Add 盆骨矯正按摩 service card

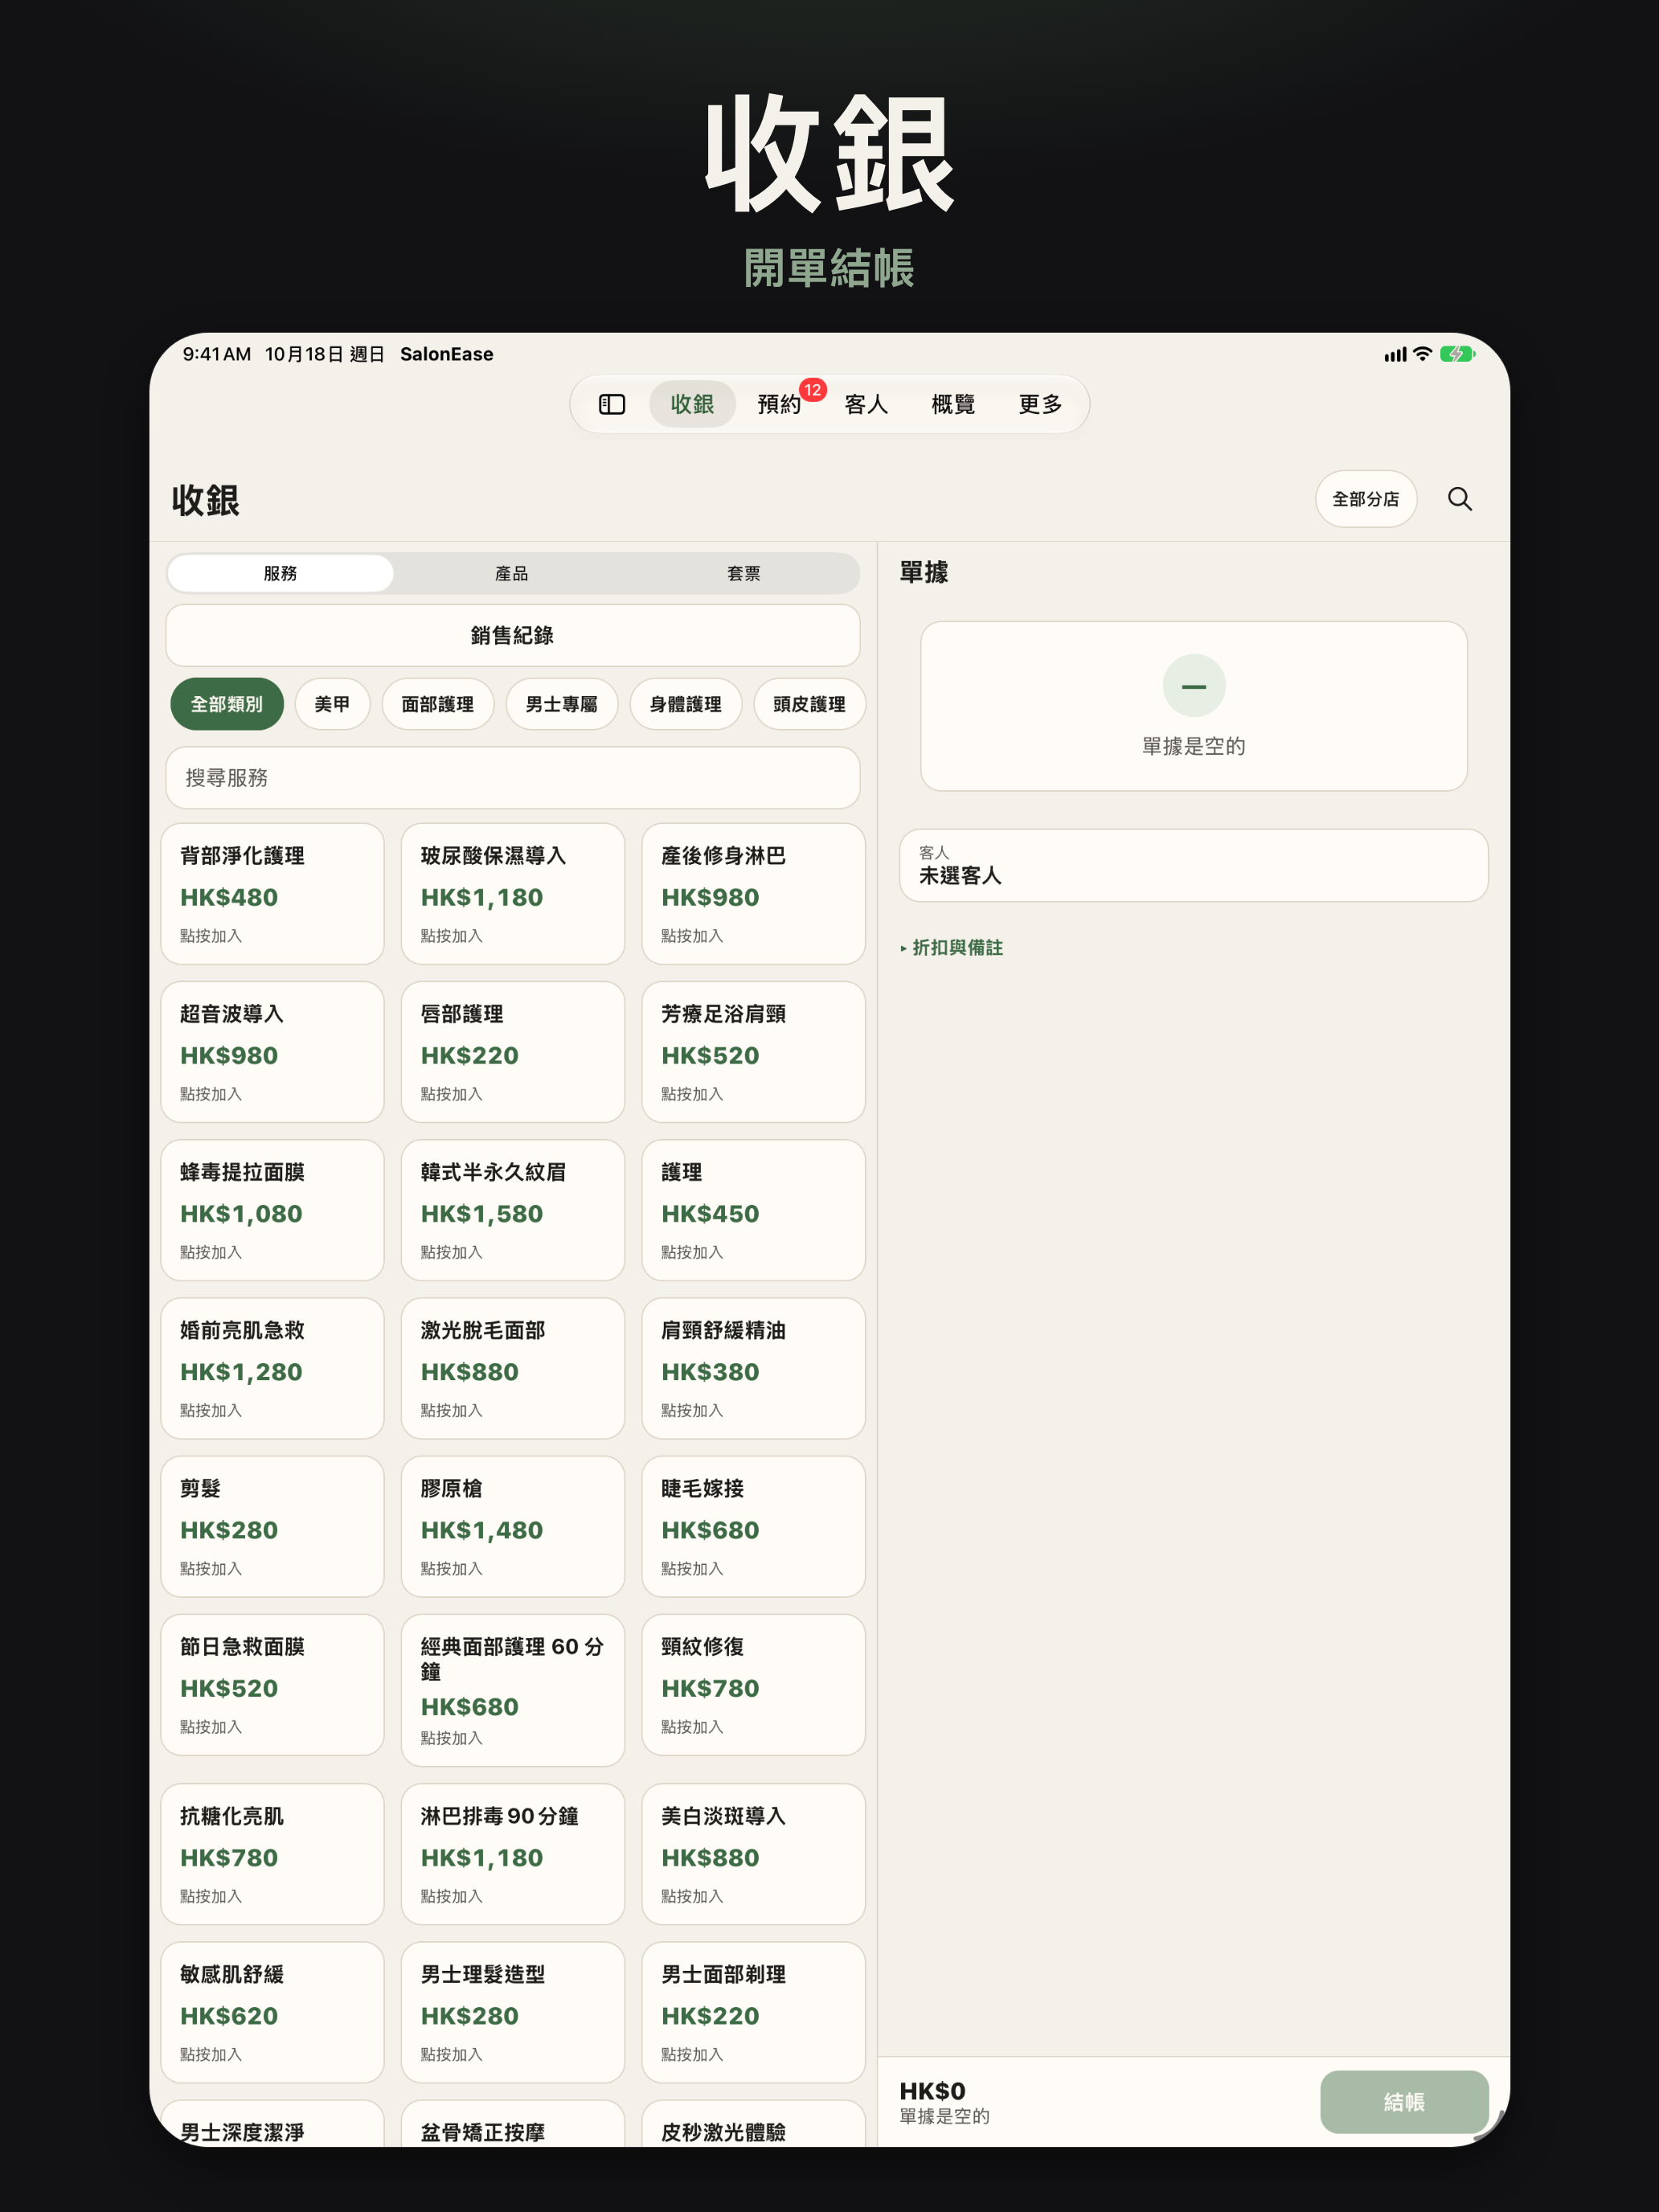click(513, 2124)
